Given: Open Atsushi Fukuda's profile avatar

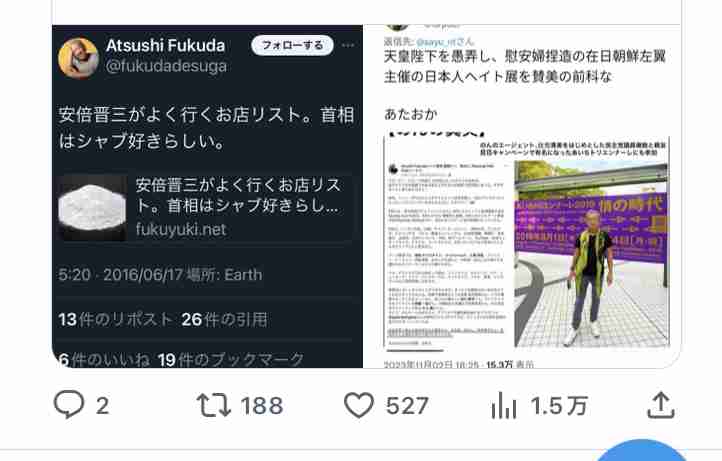Looking at the screenshot, I should (79, 58).
